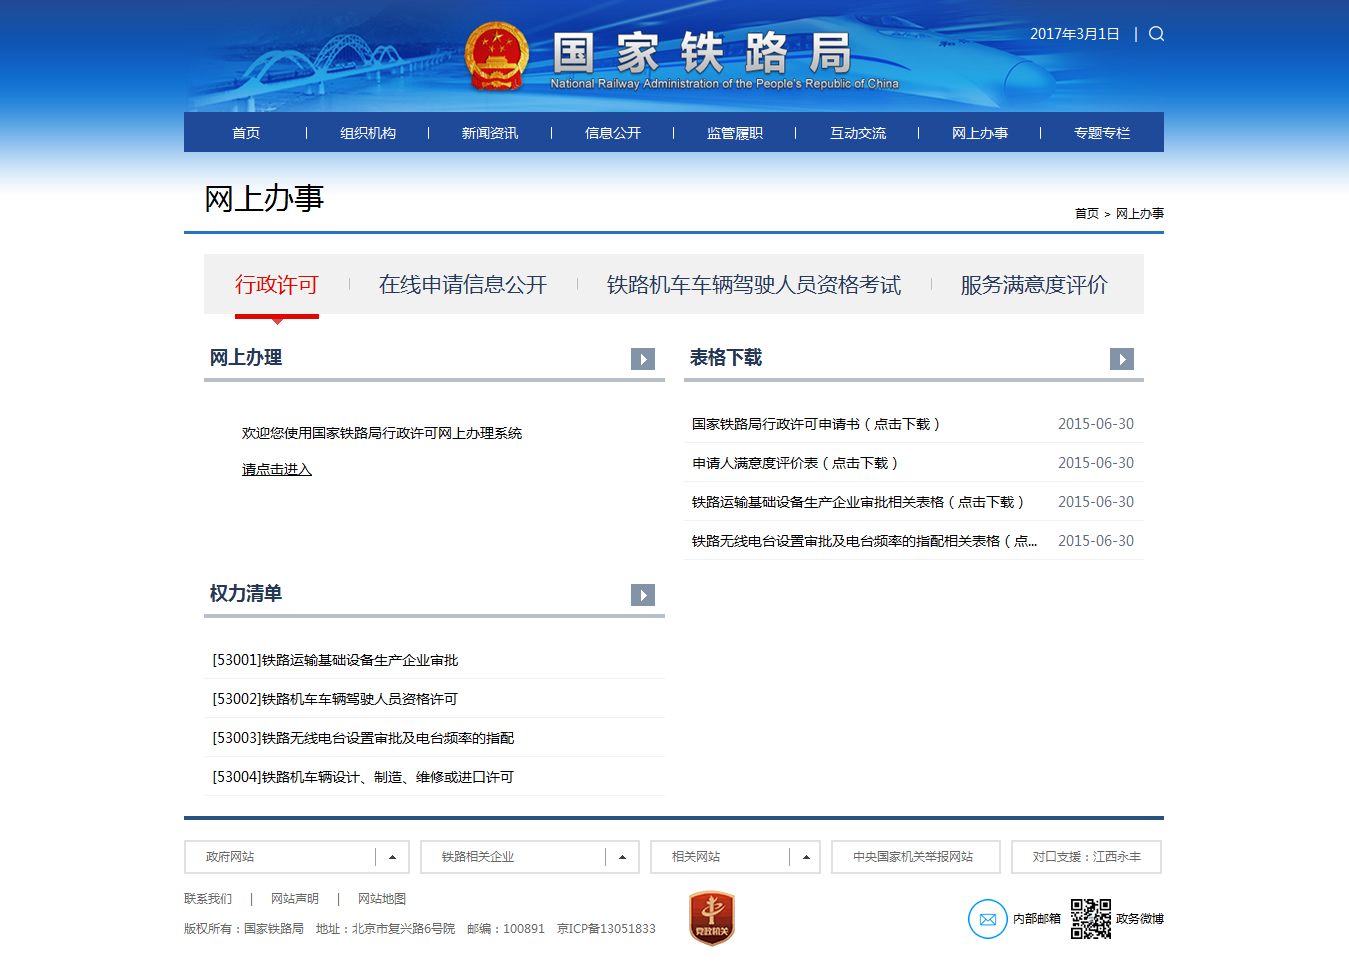Open 信息公开 in the main navigation
This screenshot has height=969, width=1349.
[x=613, y=133]
